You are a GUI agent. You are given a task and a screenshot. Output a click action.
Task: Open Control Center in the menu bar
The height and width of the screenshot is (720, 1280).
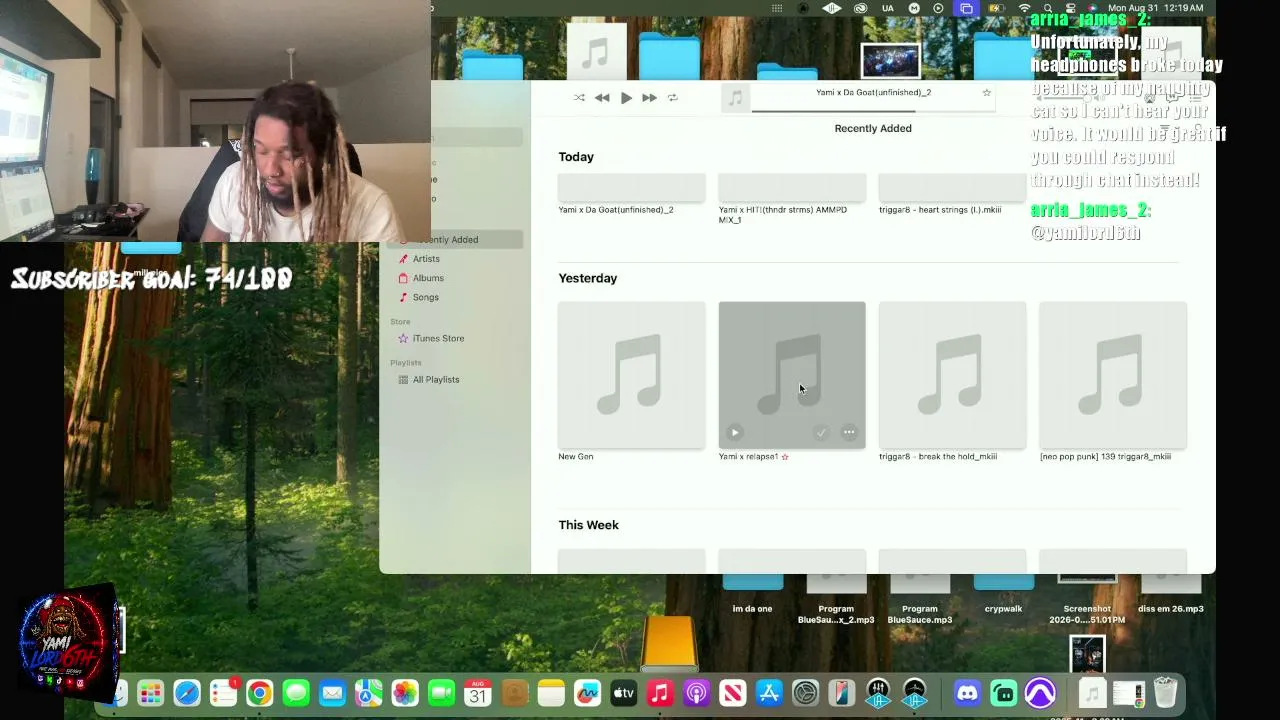pos(1070,8)
